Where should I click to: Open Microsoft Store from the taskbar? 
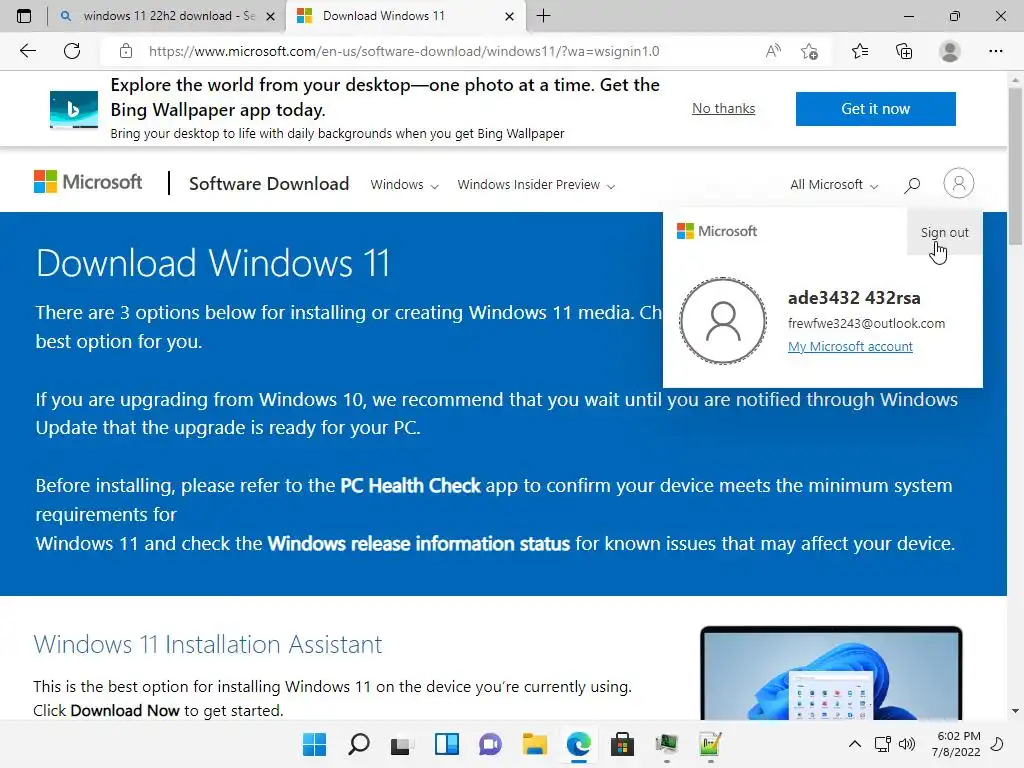click(622, 744)
